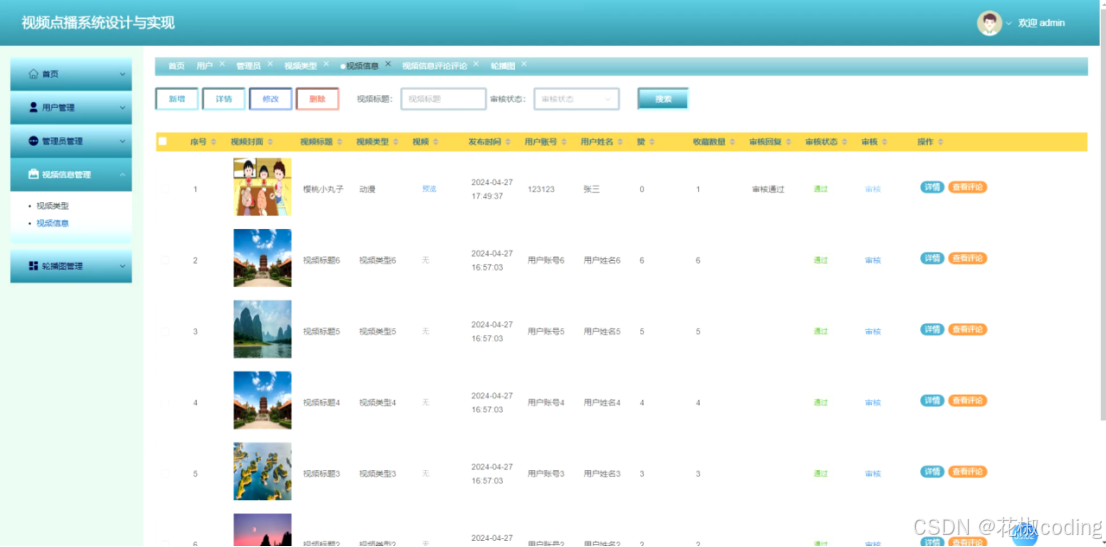Image resolution: width=1106 pixels, height=547 pixels.
Task: Sort table by 序号 column arrows
Action: tap(214, 142)
